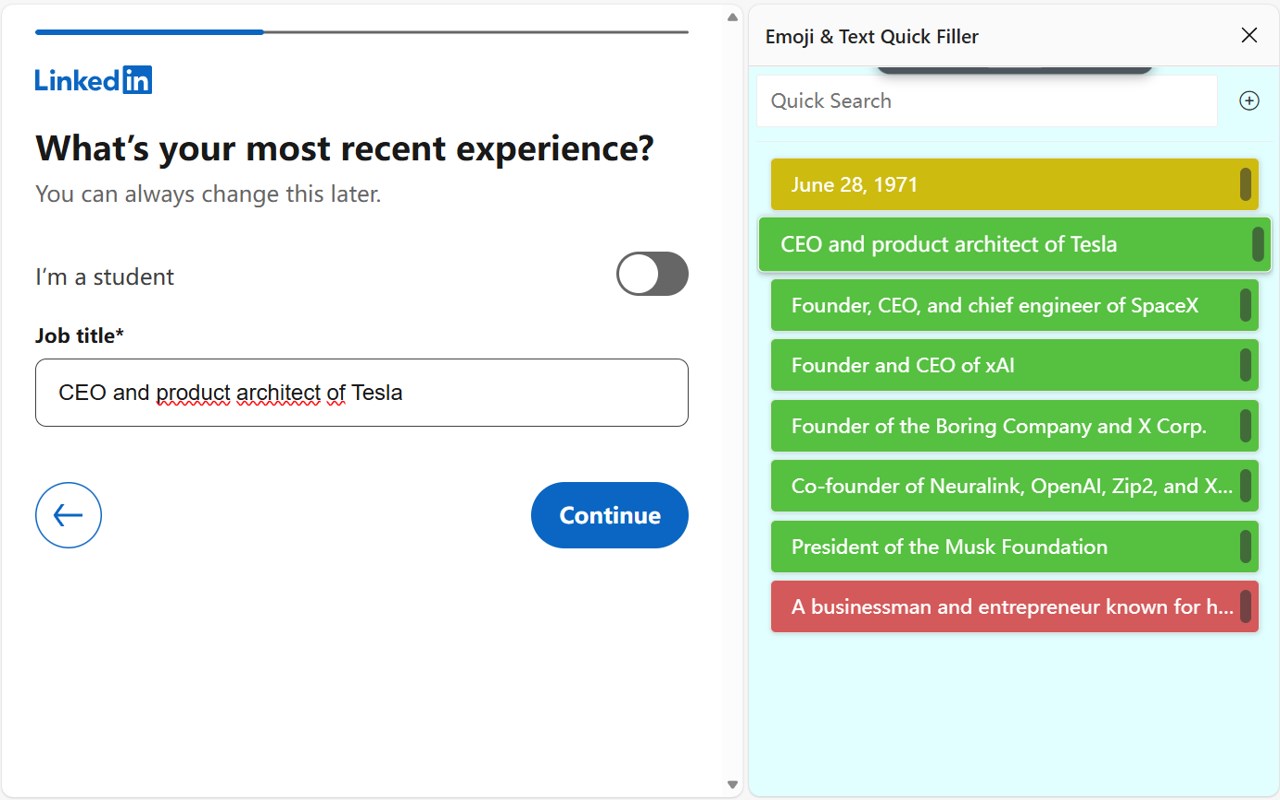1280x800 pixels.
Task: Select CEO and product architect of Tesla snippet
Action: pyautogui.click(x=1000, y=245)
